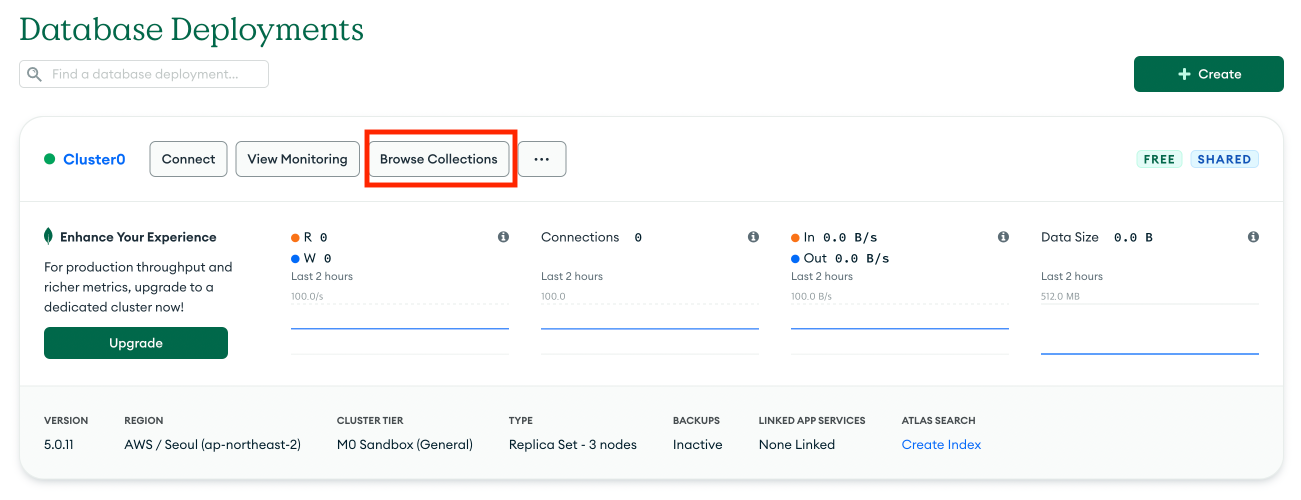Open the Cluster0 link
This screenshot has height=500, width=1301.
tap(94, 159)
